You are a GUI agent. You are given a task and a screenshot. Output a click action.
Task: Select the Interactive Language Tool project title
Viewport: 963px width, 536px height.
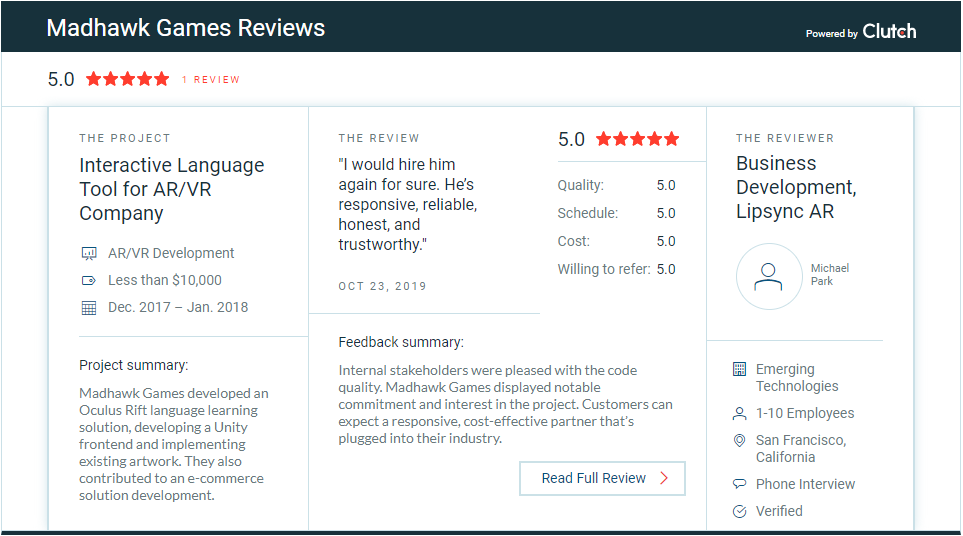[171, 189]
